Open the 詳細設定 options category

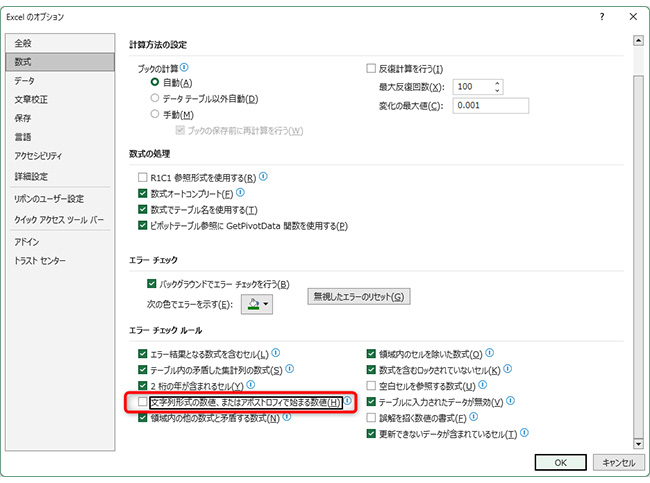[60, 176]
